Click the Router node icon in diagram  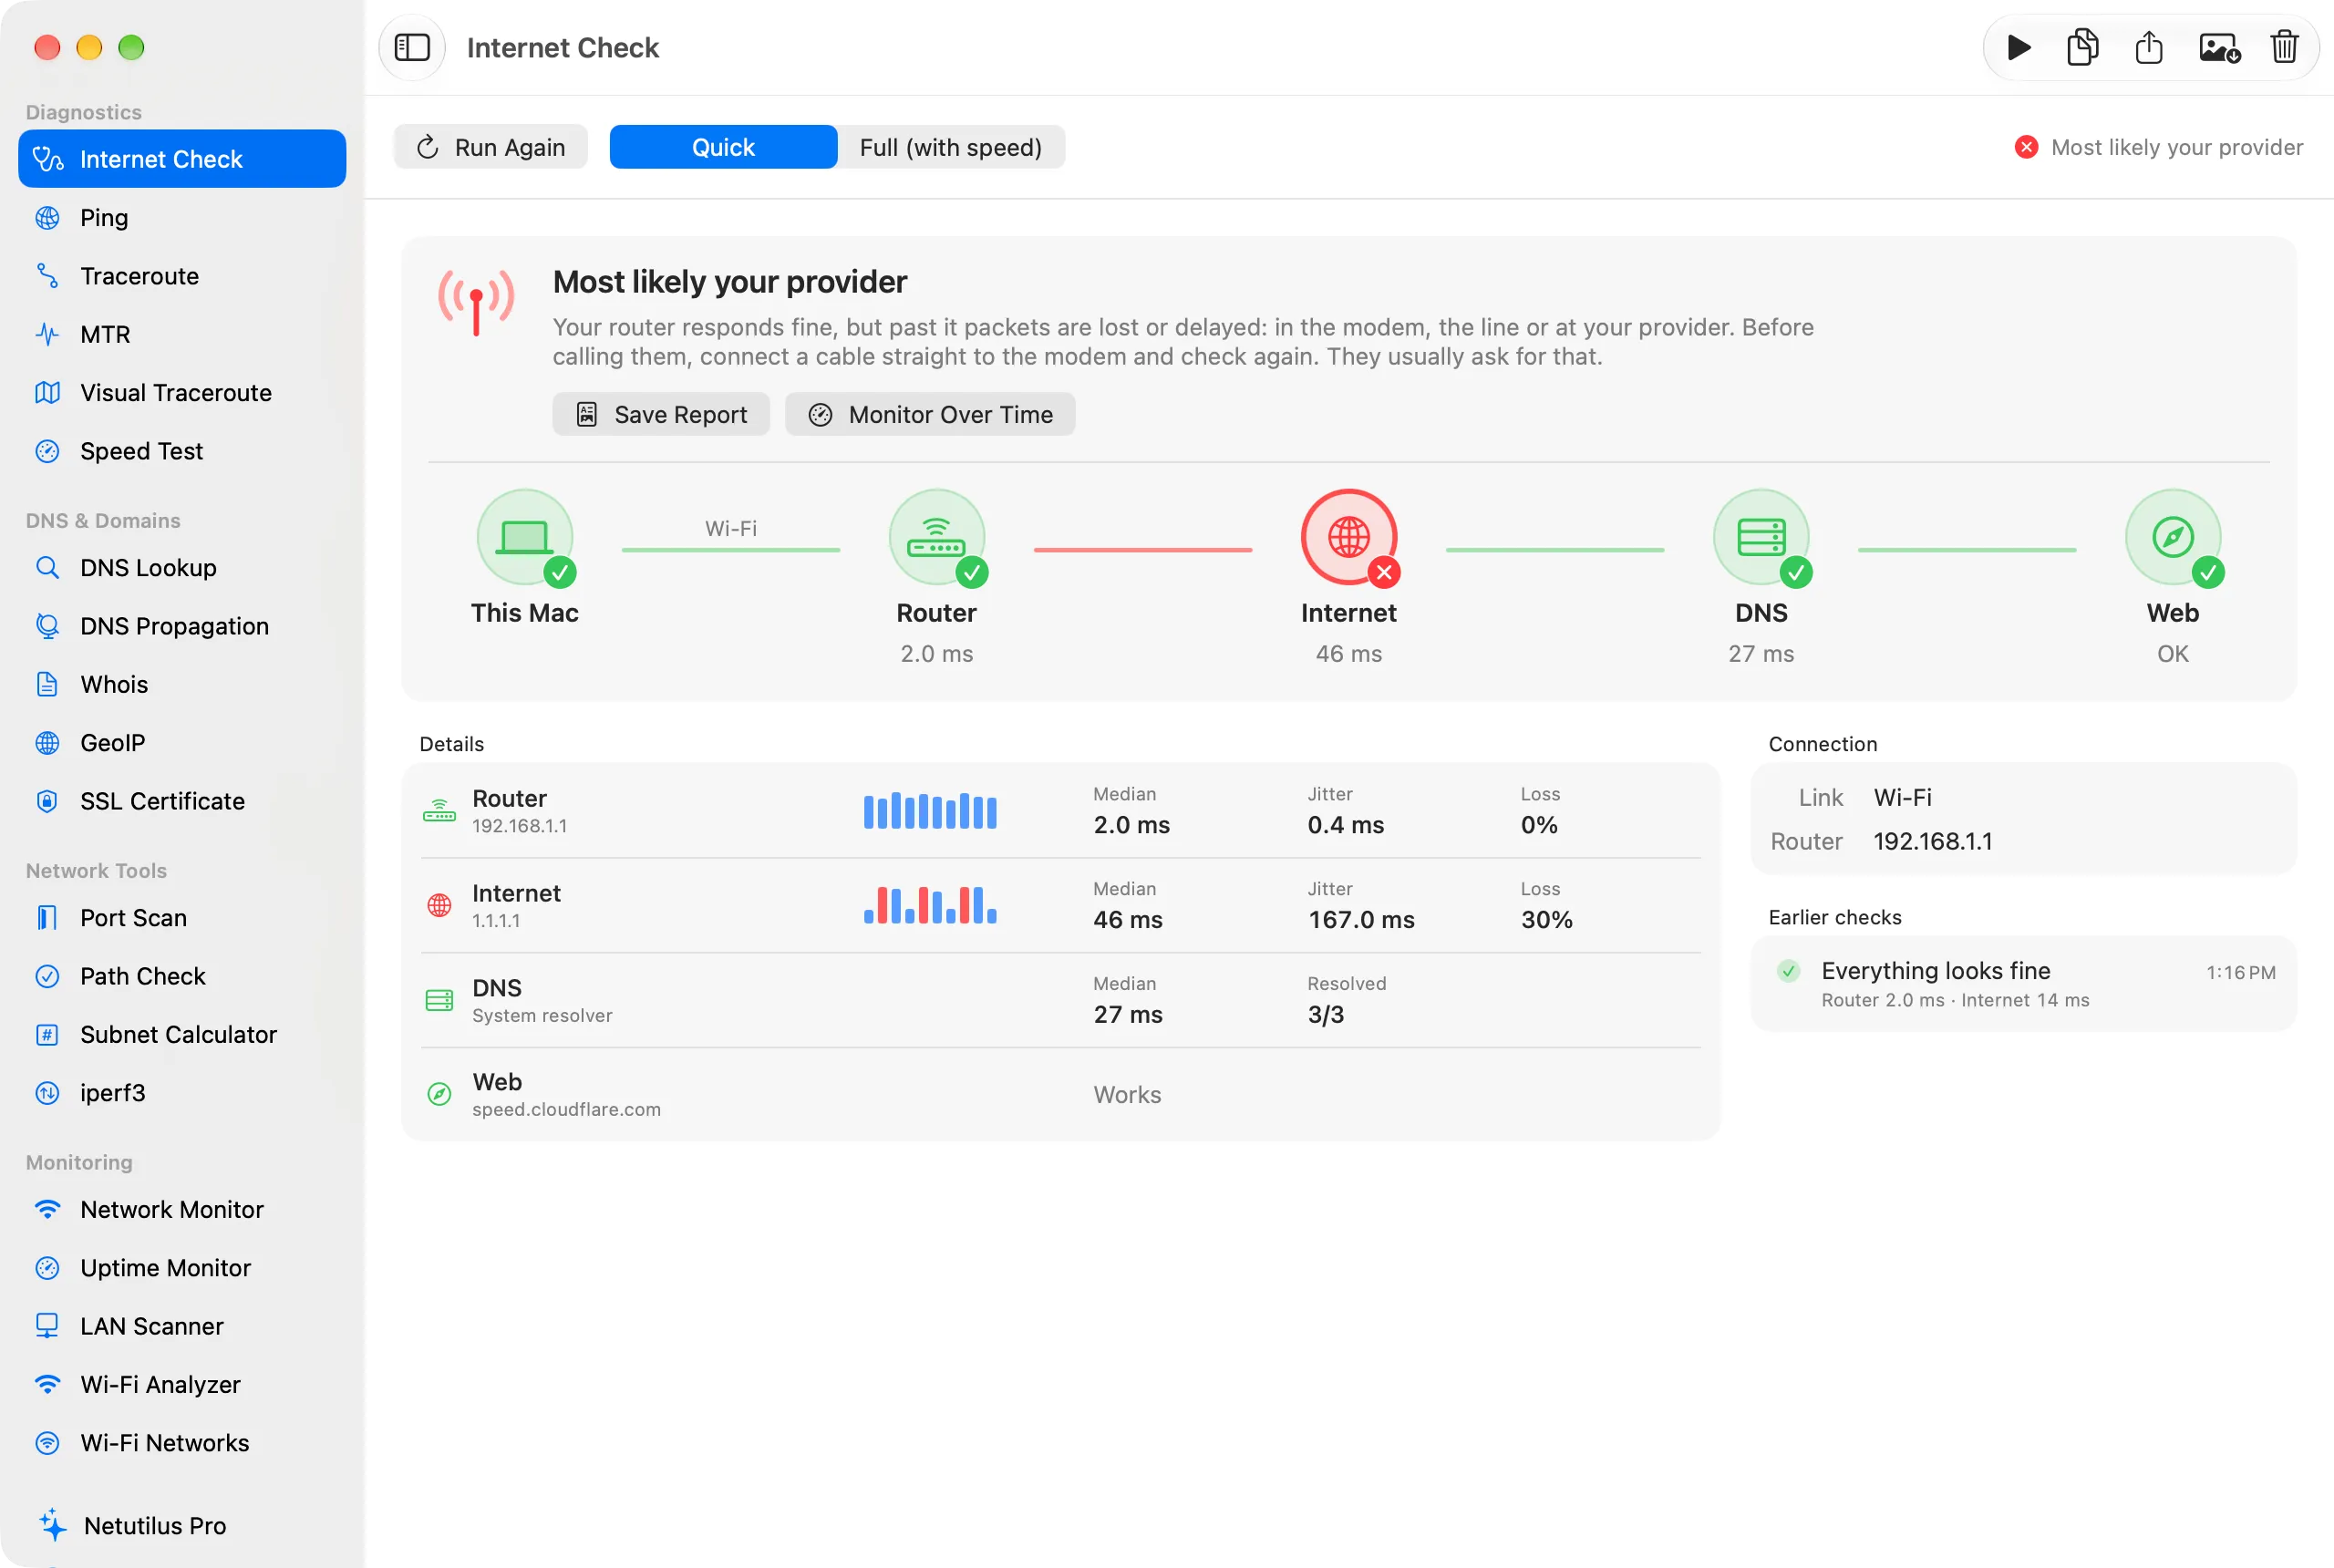[x=936, y=537]
